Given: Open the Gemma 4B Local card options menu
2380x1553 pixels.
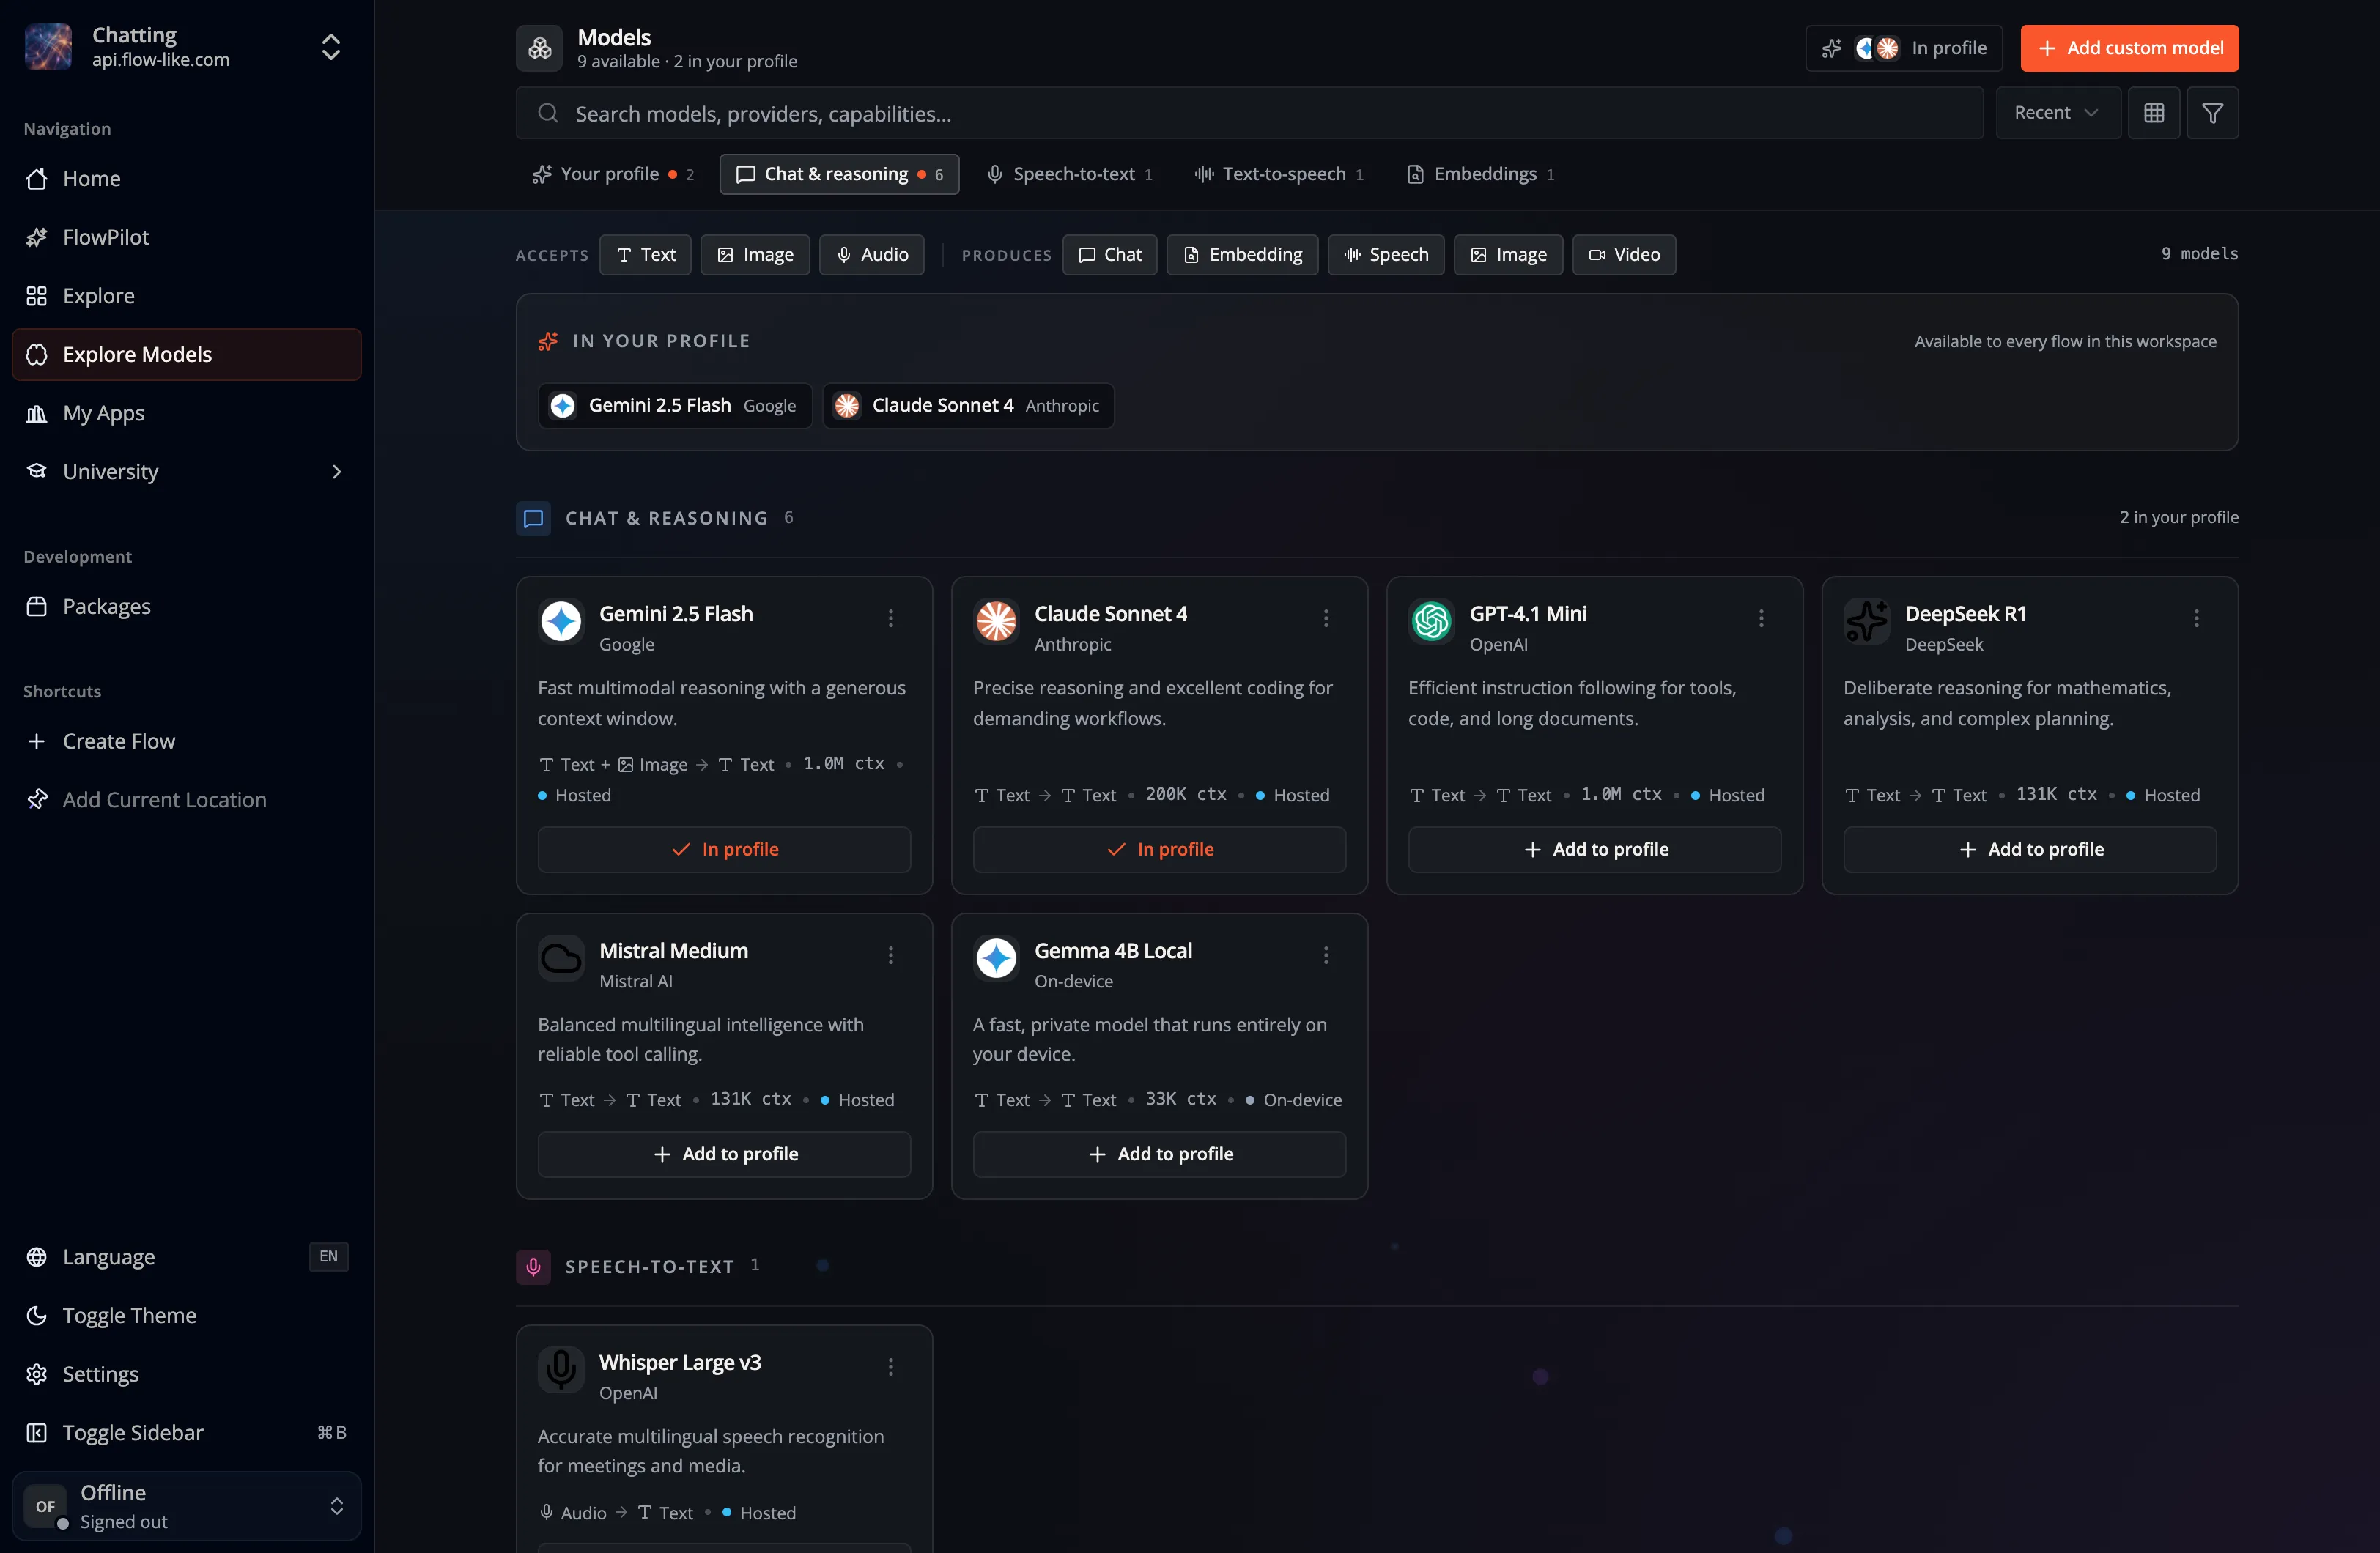Looking at the screenshot, I should pyautogui.click(x=1326, y=955).
